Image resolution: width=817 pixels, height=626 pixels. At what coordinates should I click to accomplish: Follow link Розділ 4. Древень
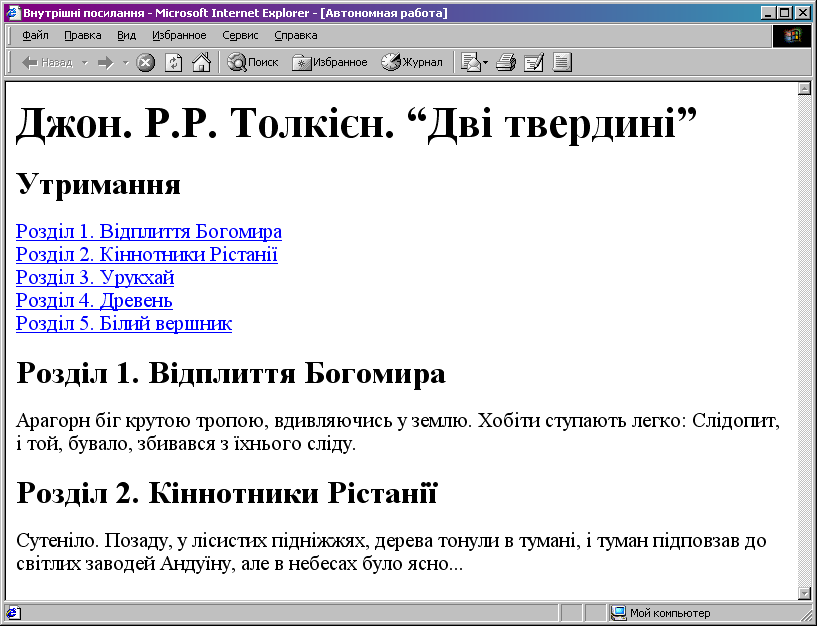[x=94, y=300]
